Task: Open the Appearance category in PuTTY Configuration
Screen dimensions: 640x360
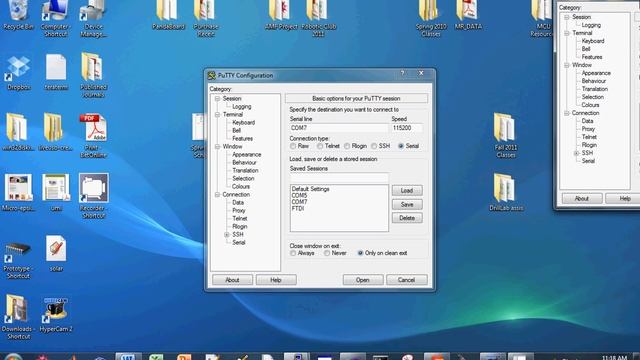Action: coord(247,155)
